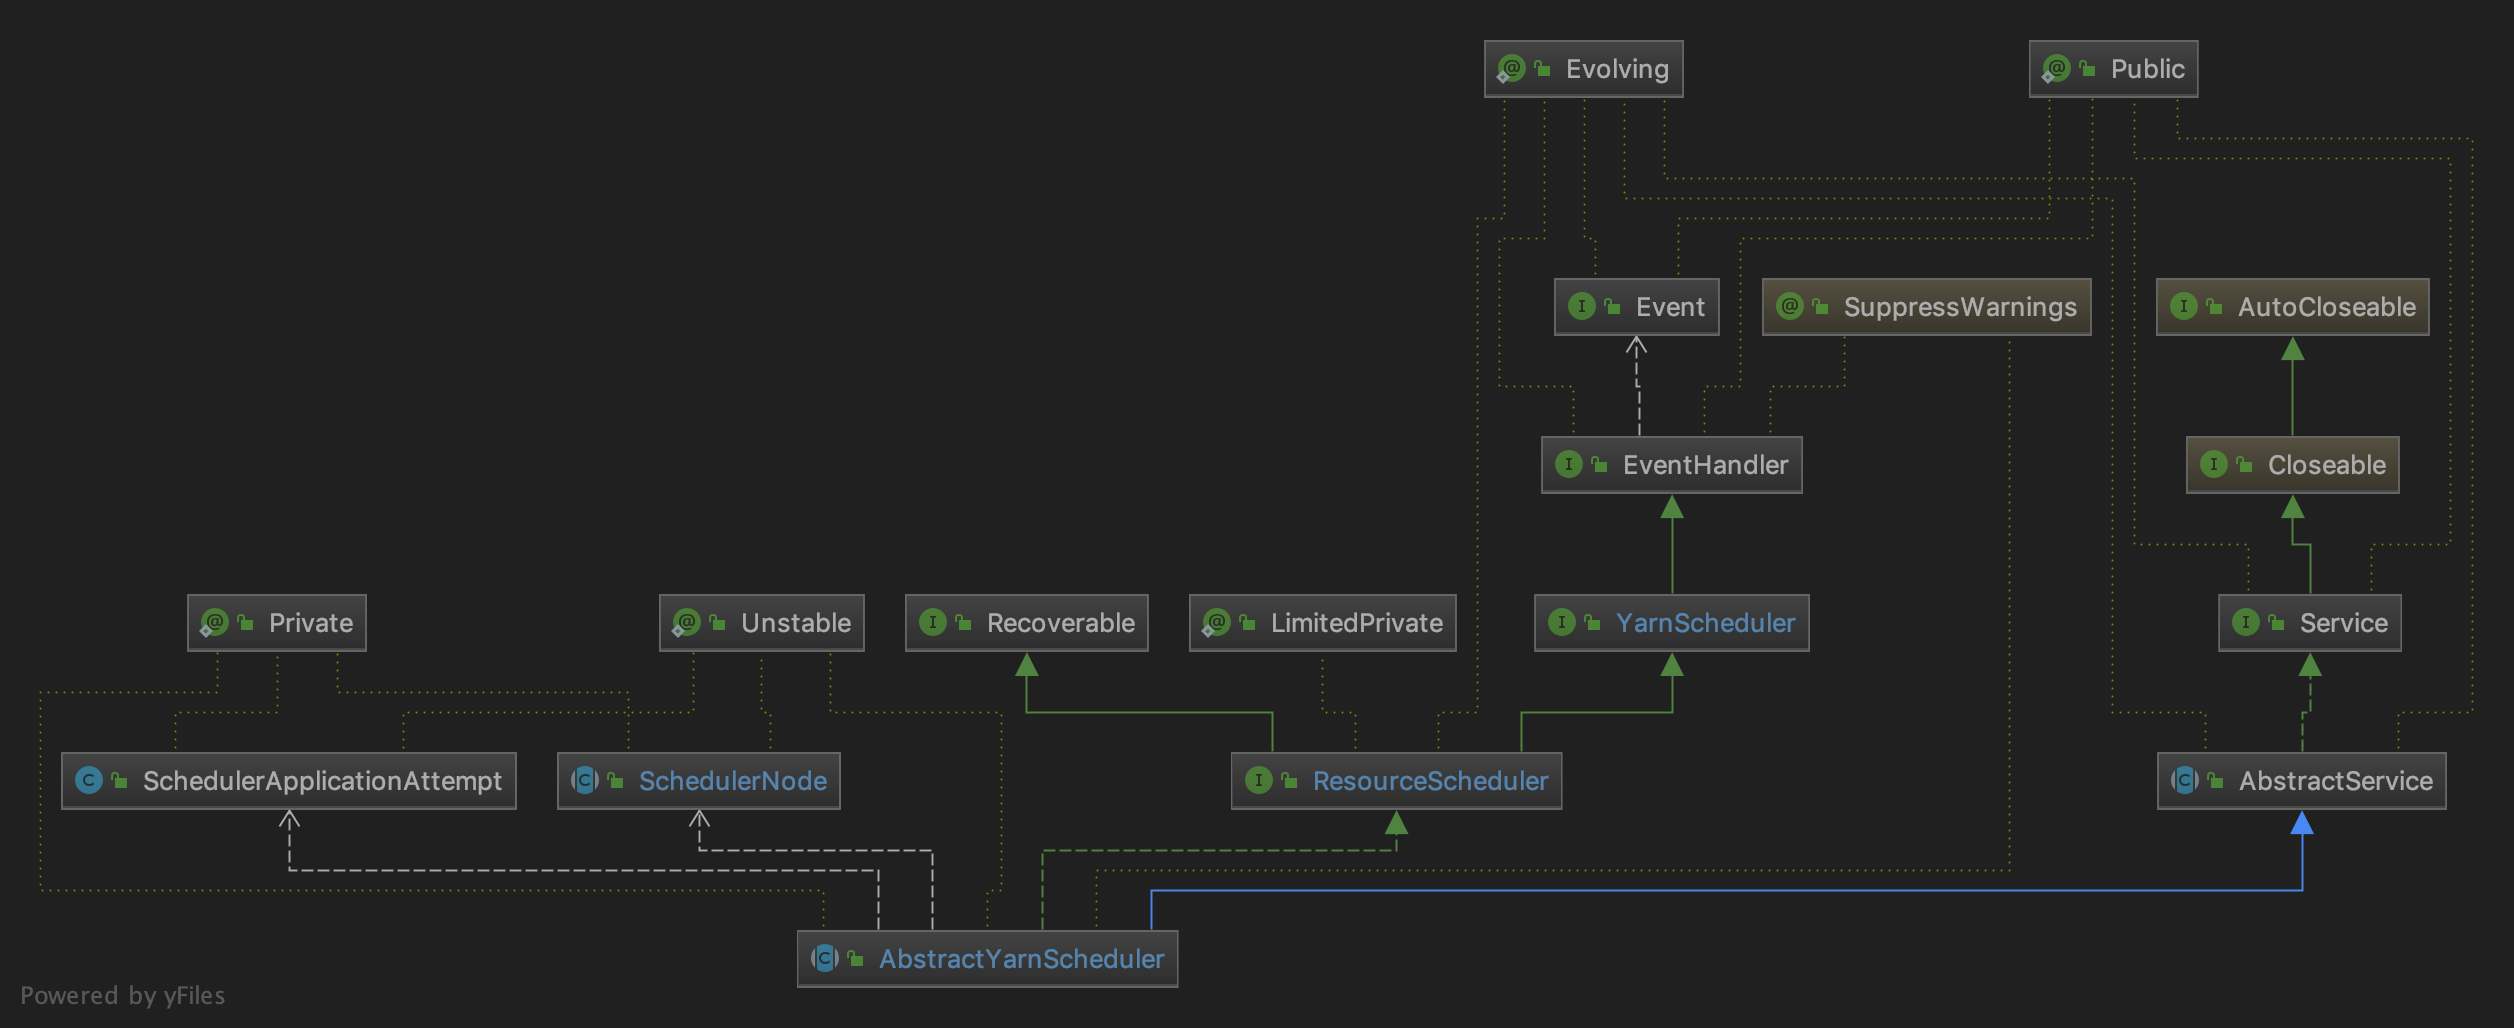Click the interface icon on the Recoverable node

point(932,622)
